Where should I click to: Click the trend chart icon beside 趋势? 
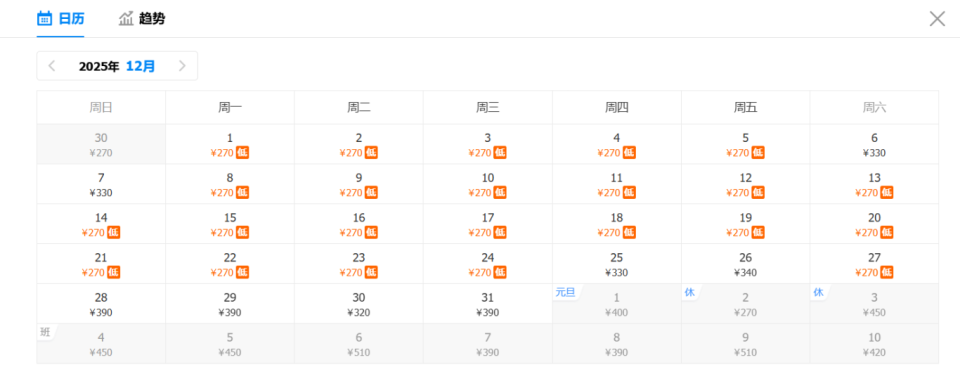(x=126, y=18)
